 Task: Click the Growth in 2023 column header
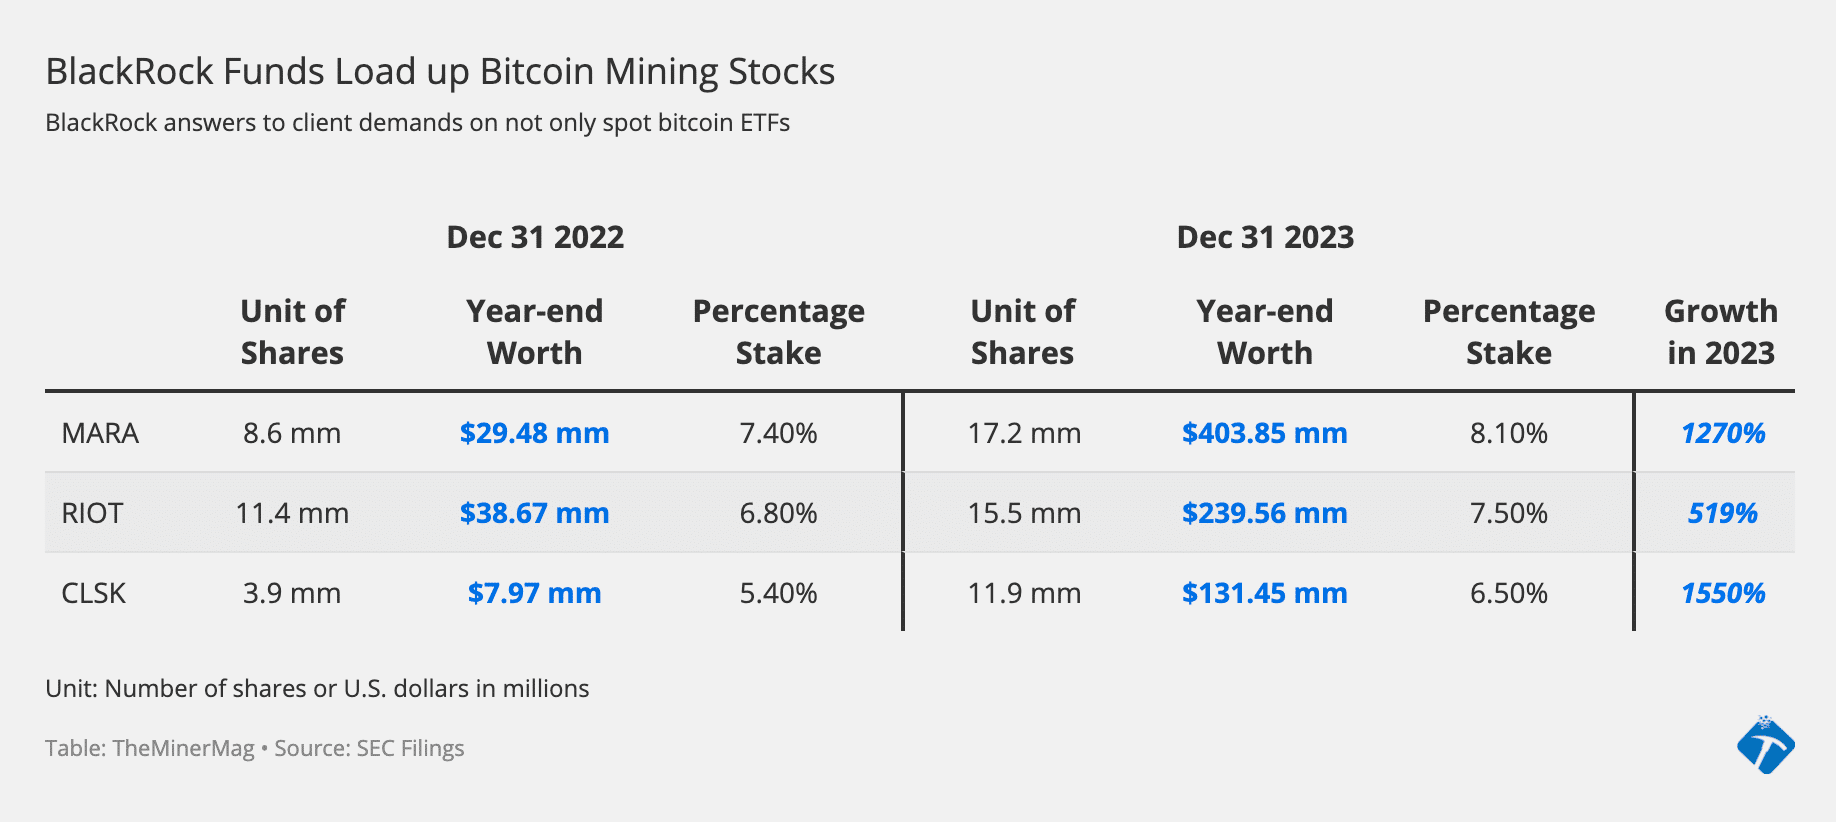point(1720,332)
